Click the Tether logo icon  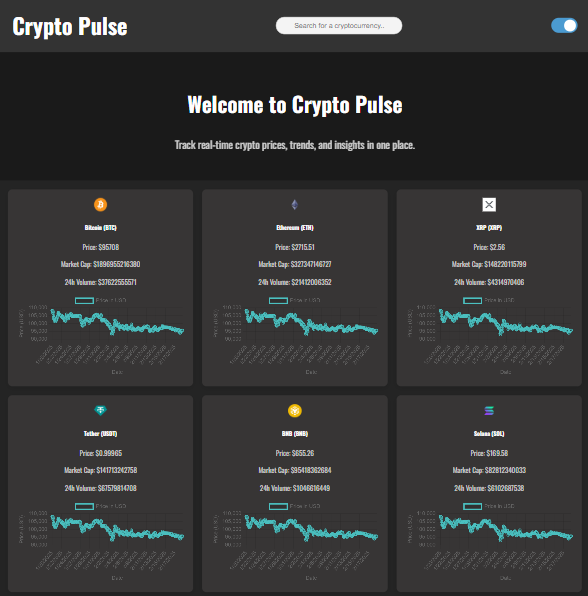pyautogui.click(x=100, y=411)
